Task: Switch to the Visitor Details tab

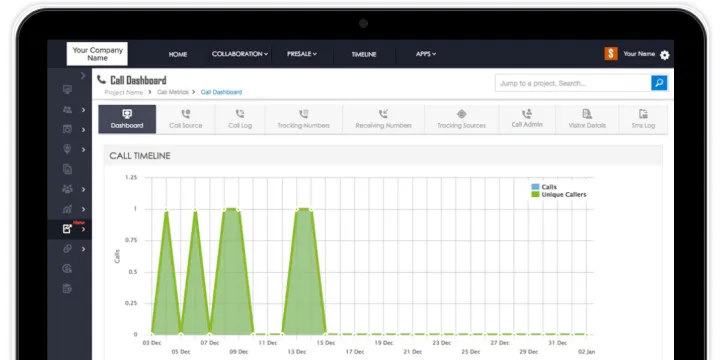Action: (587, 119)
